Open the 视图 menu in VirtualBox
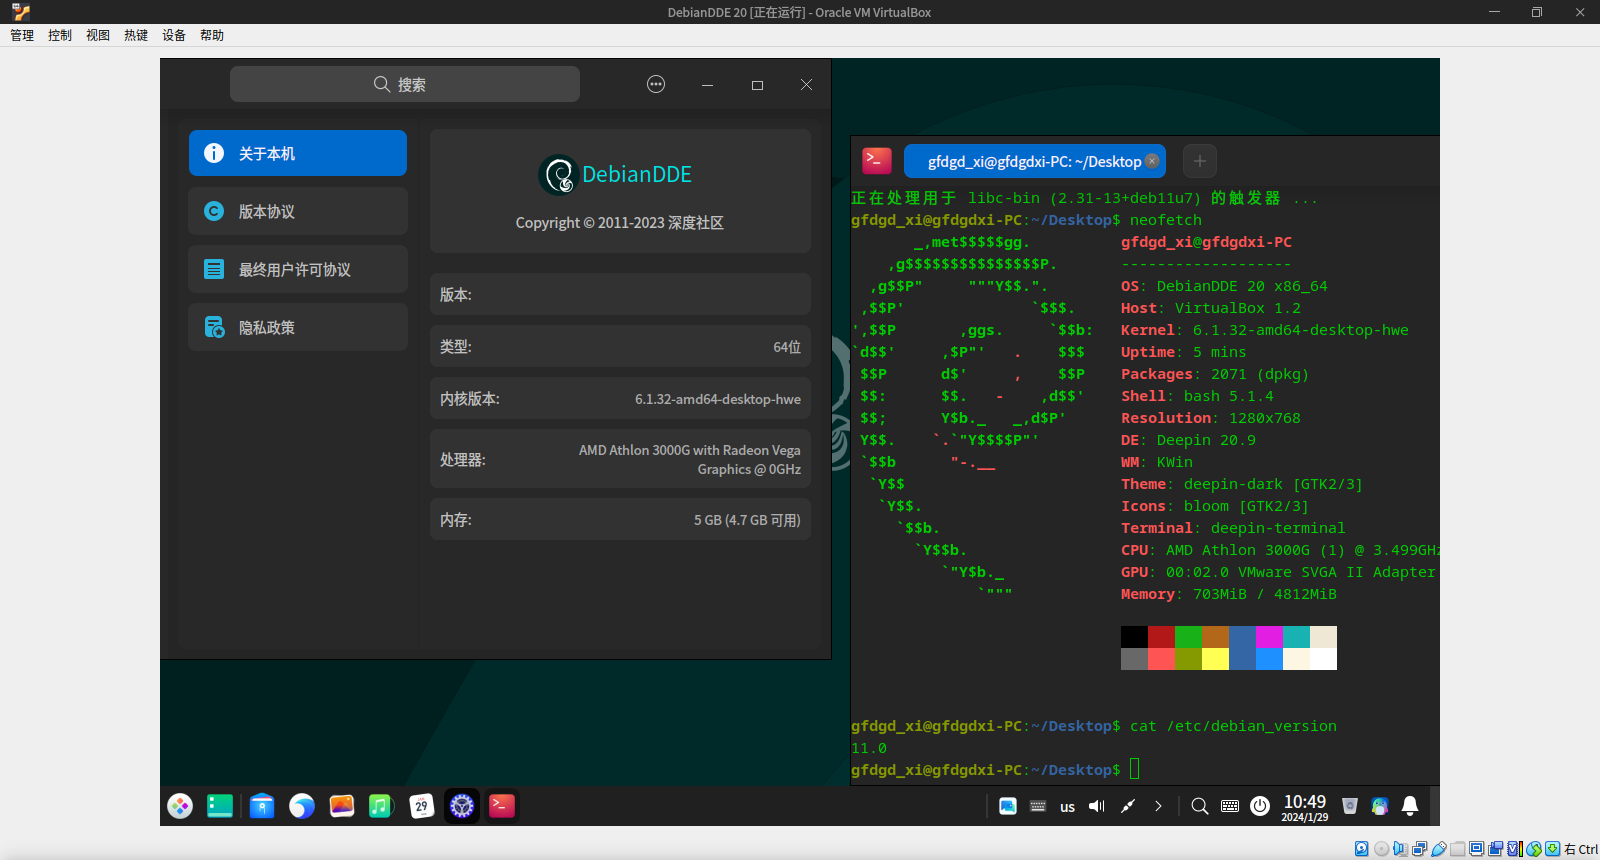 click(x=98, y=35)
